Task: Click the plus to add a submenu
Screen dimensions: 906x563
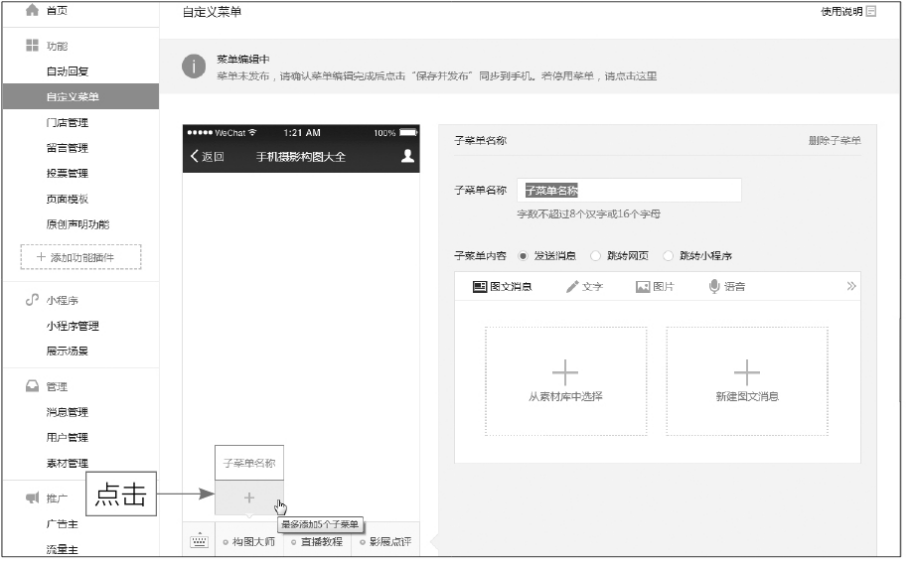Action: (249, 497)
